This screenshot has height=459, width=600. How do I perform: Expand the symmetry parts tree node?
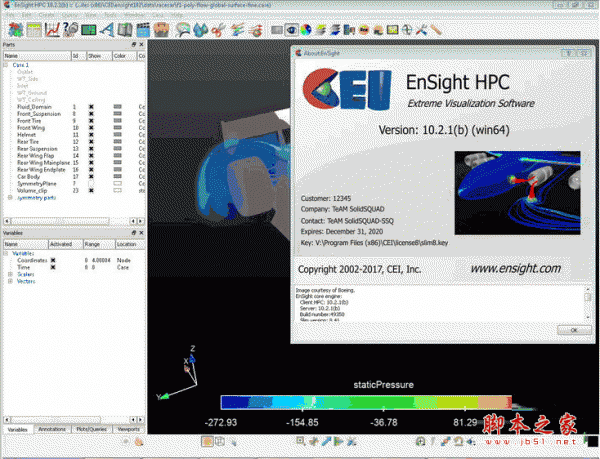(10, 197)
